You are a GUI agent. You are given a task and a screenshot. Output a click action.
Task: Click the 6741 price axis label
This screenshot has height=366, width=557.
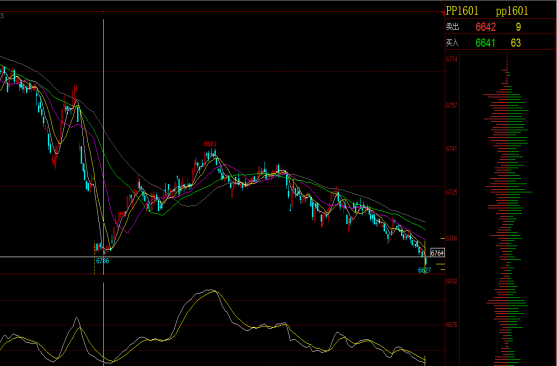pyautogui.click(x=451, y=149)
